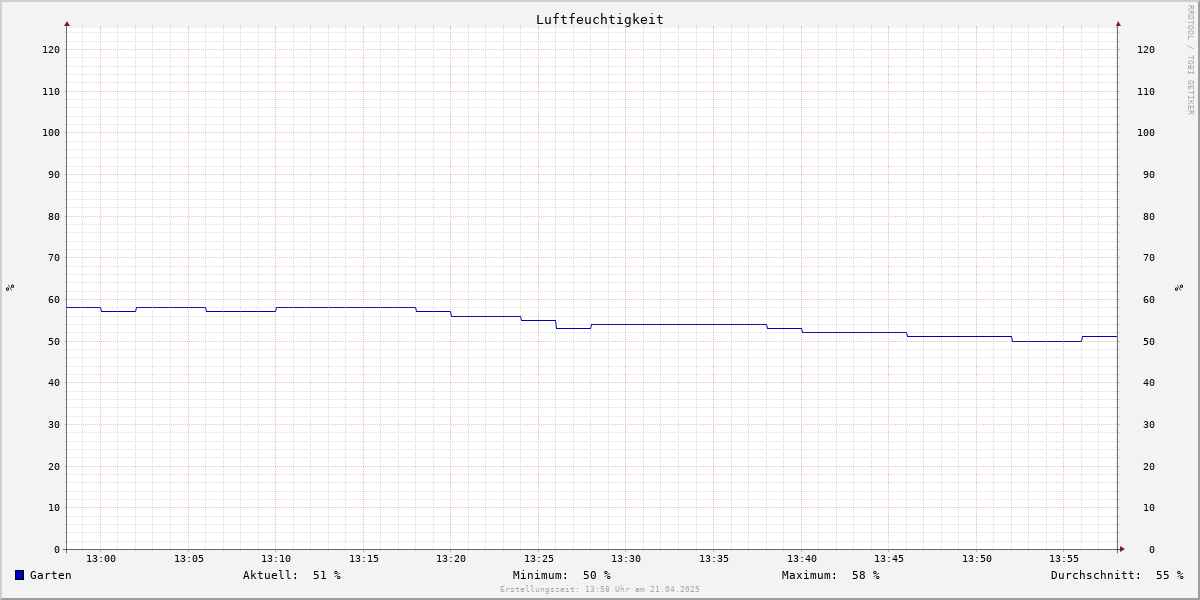Click the 13:30 time axis label
The height and width of the screenshot is (600, 1200).
pos(626,559)
